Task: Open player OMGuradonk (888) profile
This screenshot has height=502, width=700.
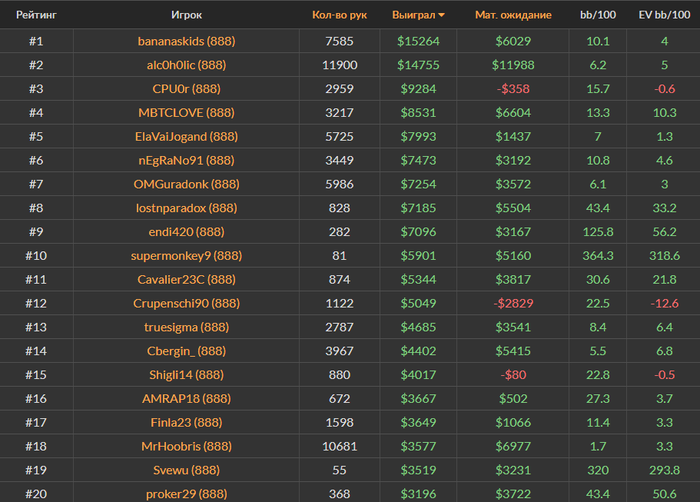Action: (186, 184)
